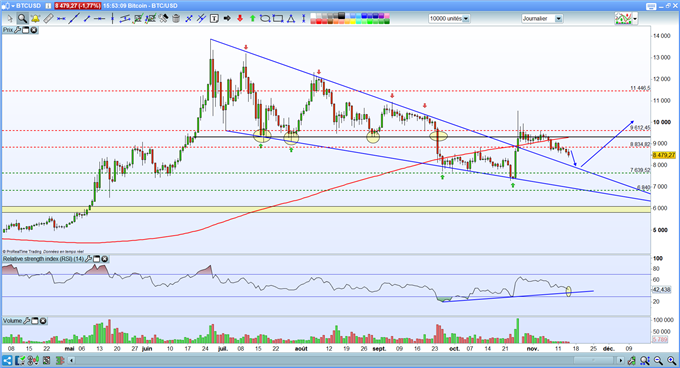Screen dimensions: 680x368
Task: Click the Volume panel label
Action: click(13, 321)
